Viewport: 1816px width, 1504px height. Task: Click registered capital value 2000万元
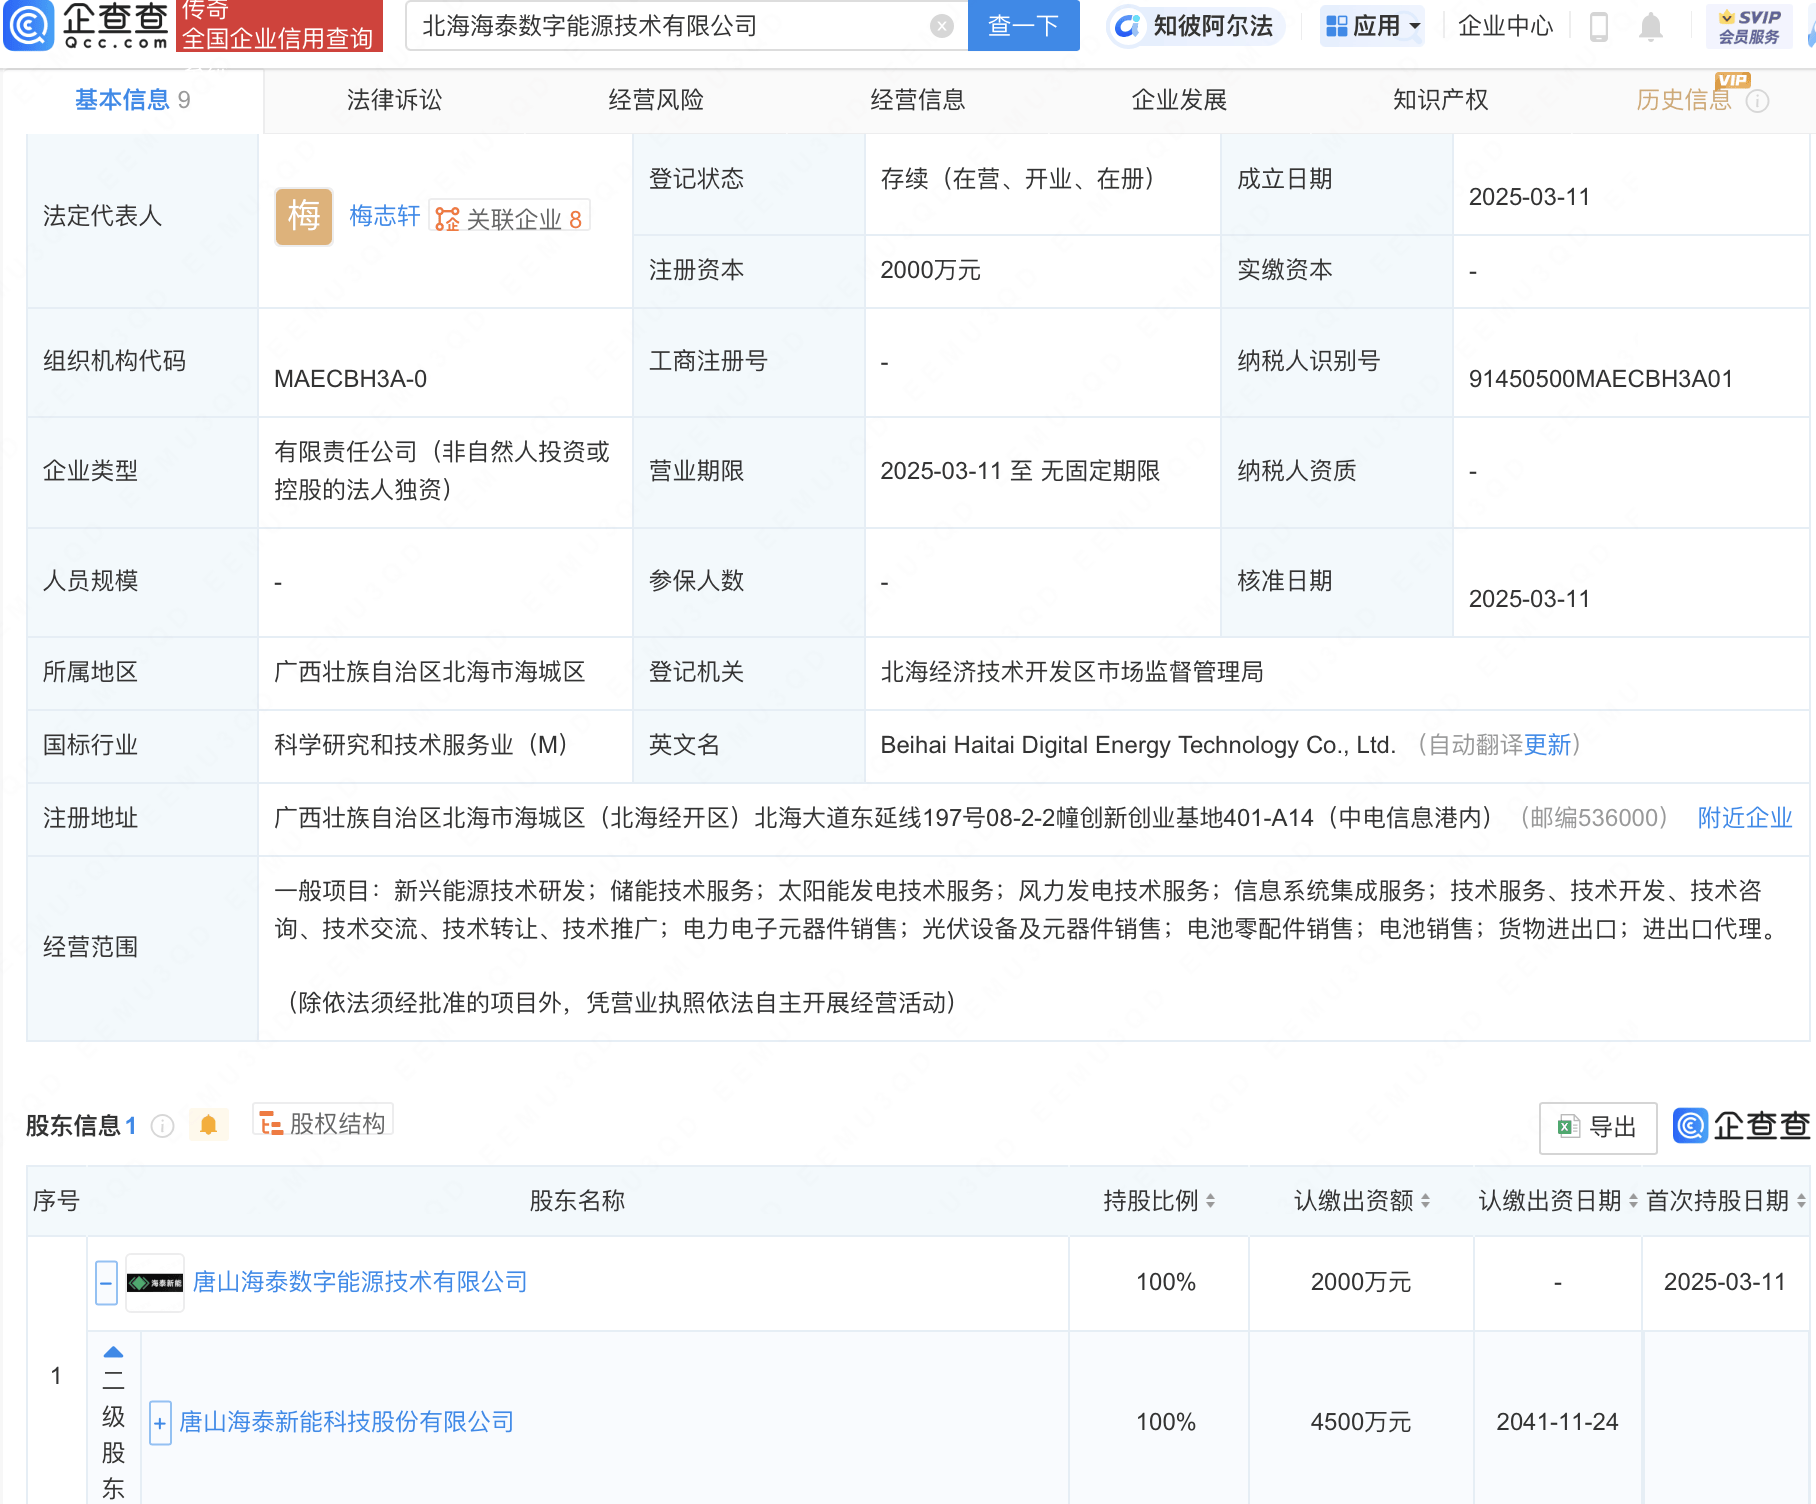click(x=930, y=270)
